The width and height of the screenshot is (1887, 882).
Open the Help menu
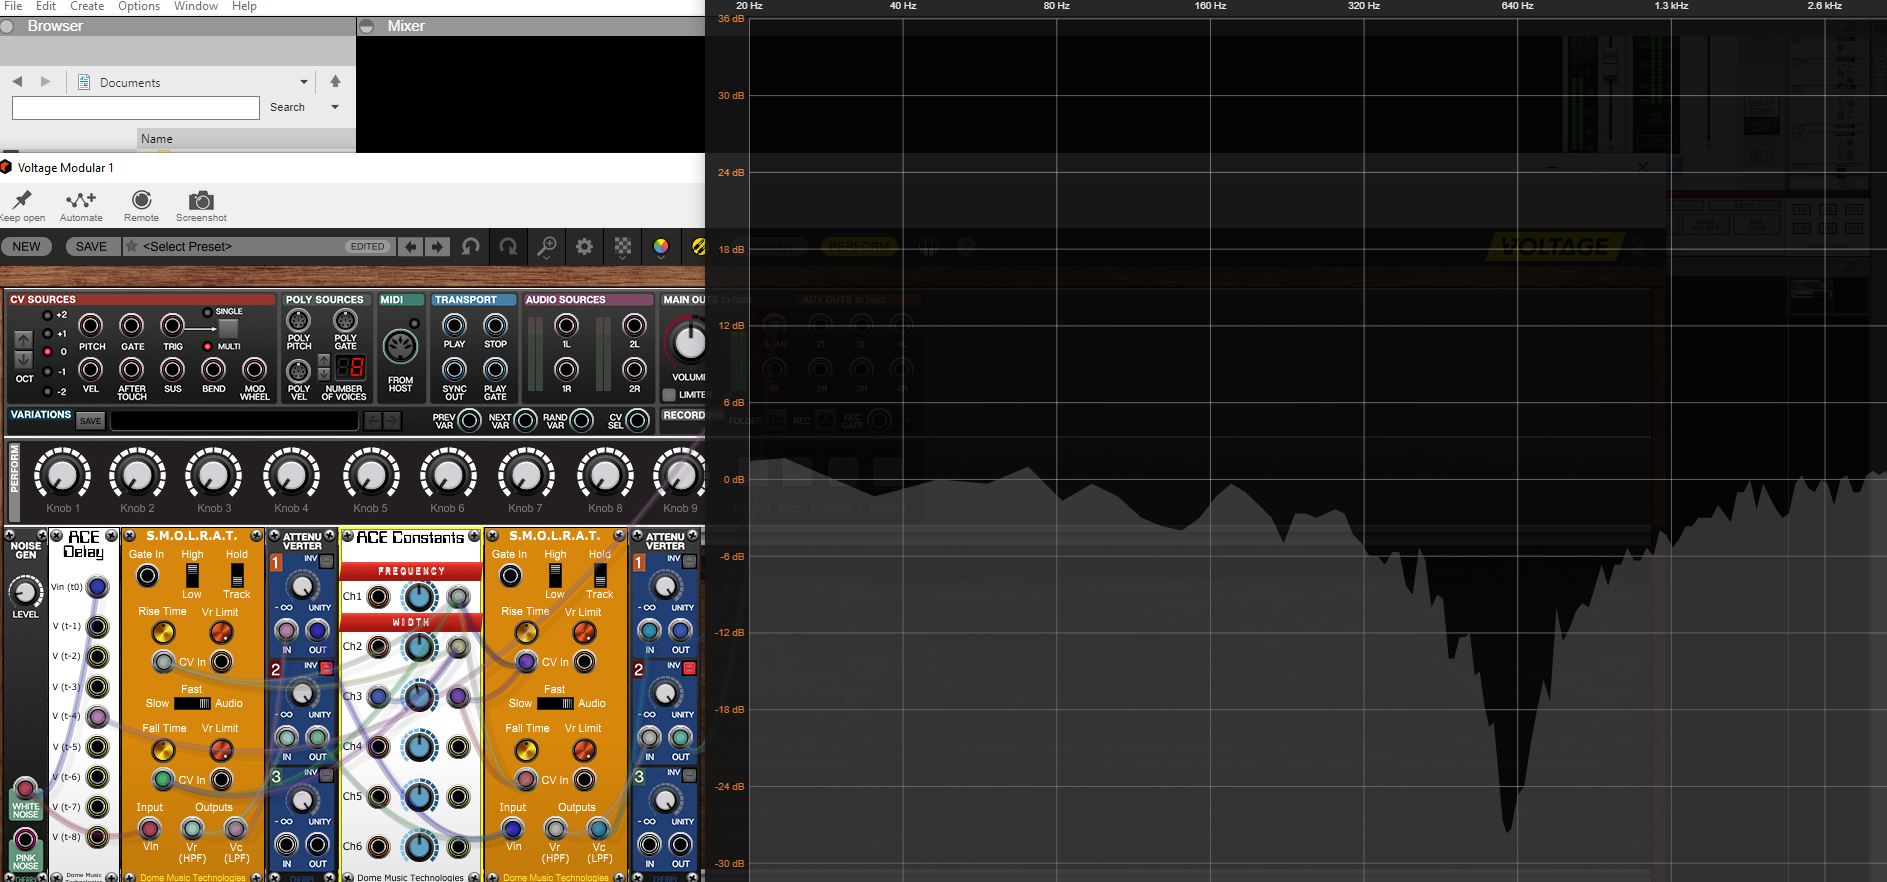click(244, 6)
